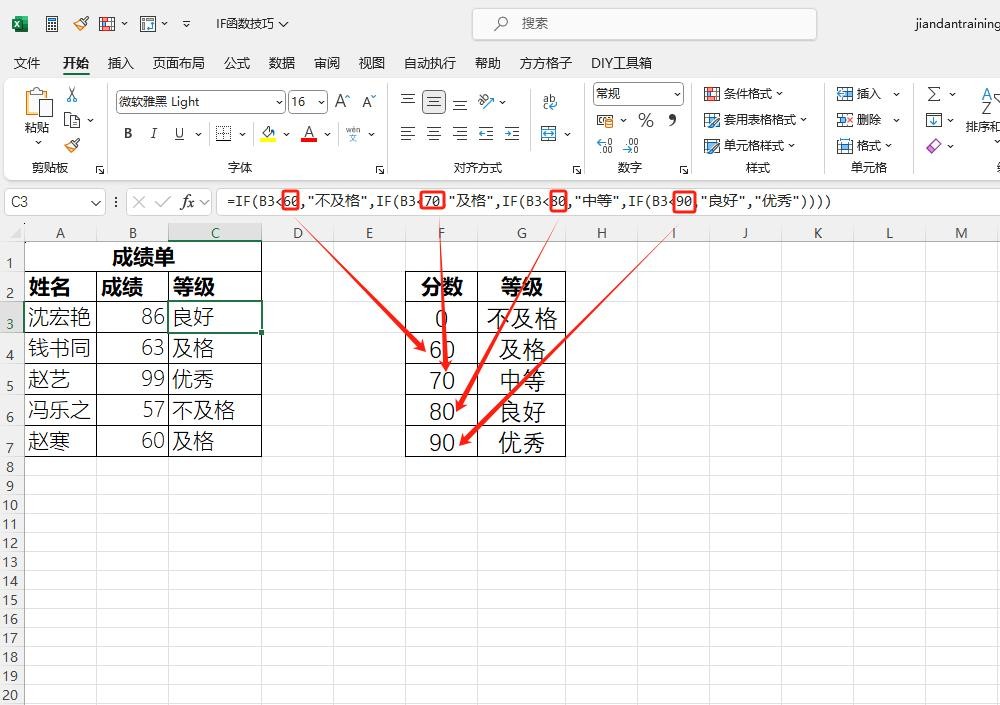
Task: Click the AutoSum sigma icon
Action: point(934,94)
